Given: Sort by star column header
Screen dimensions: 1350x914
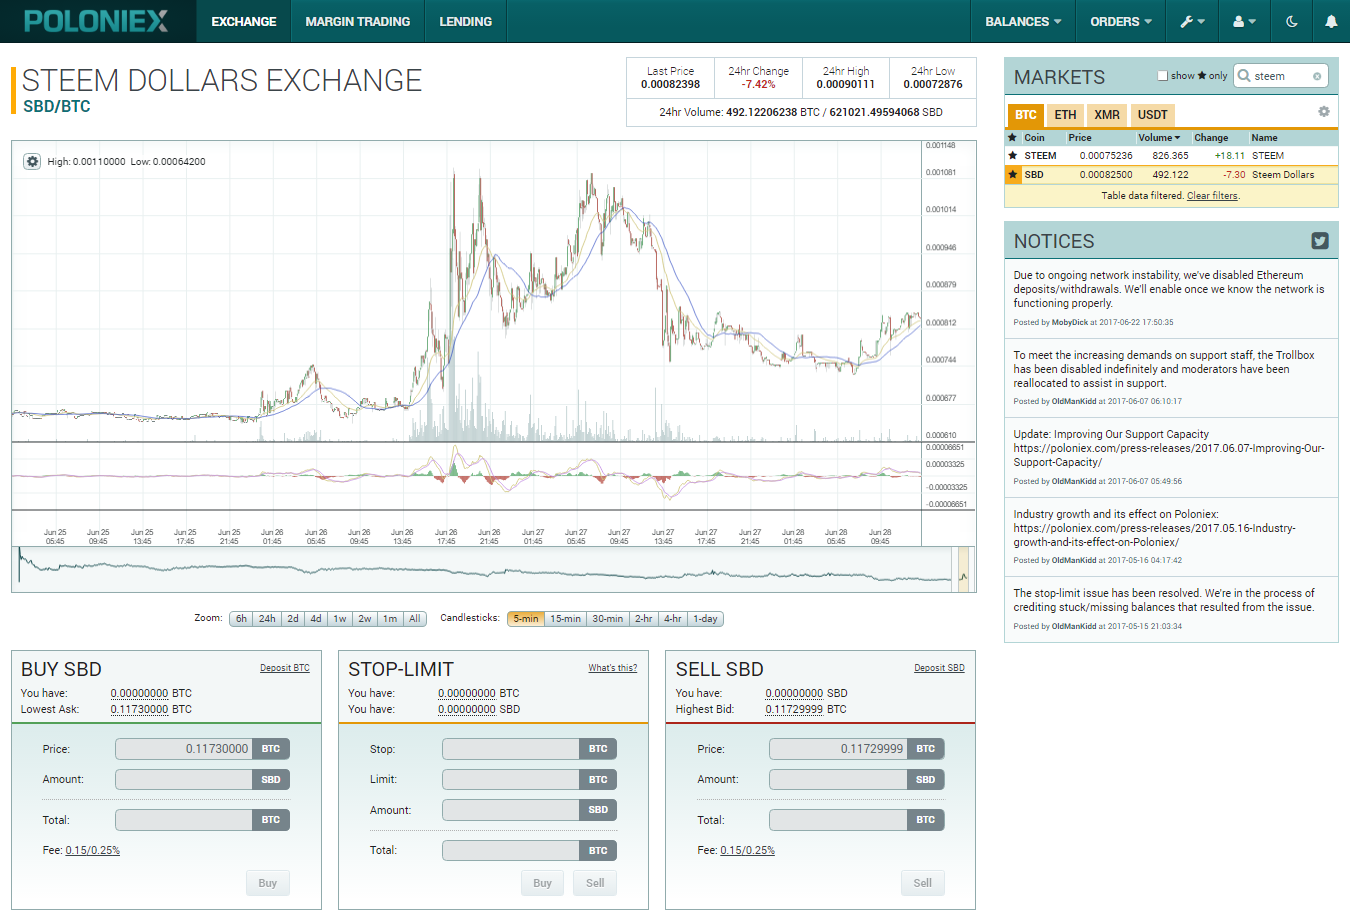Looking at the screenshot, I should click(x=1012, y=137).
